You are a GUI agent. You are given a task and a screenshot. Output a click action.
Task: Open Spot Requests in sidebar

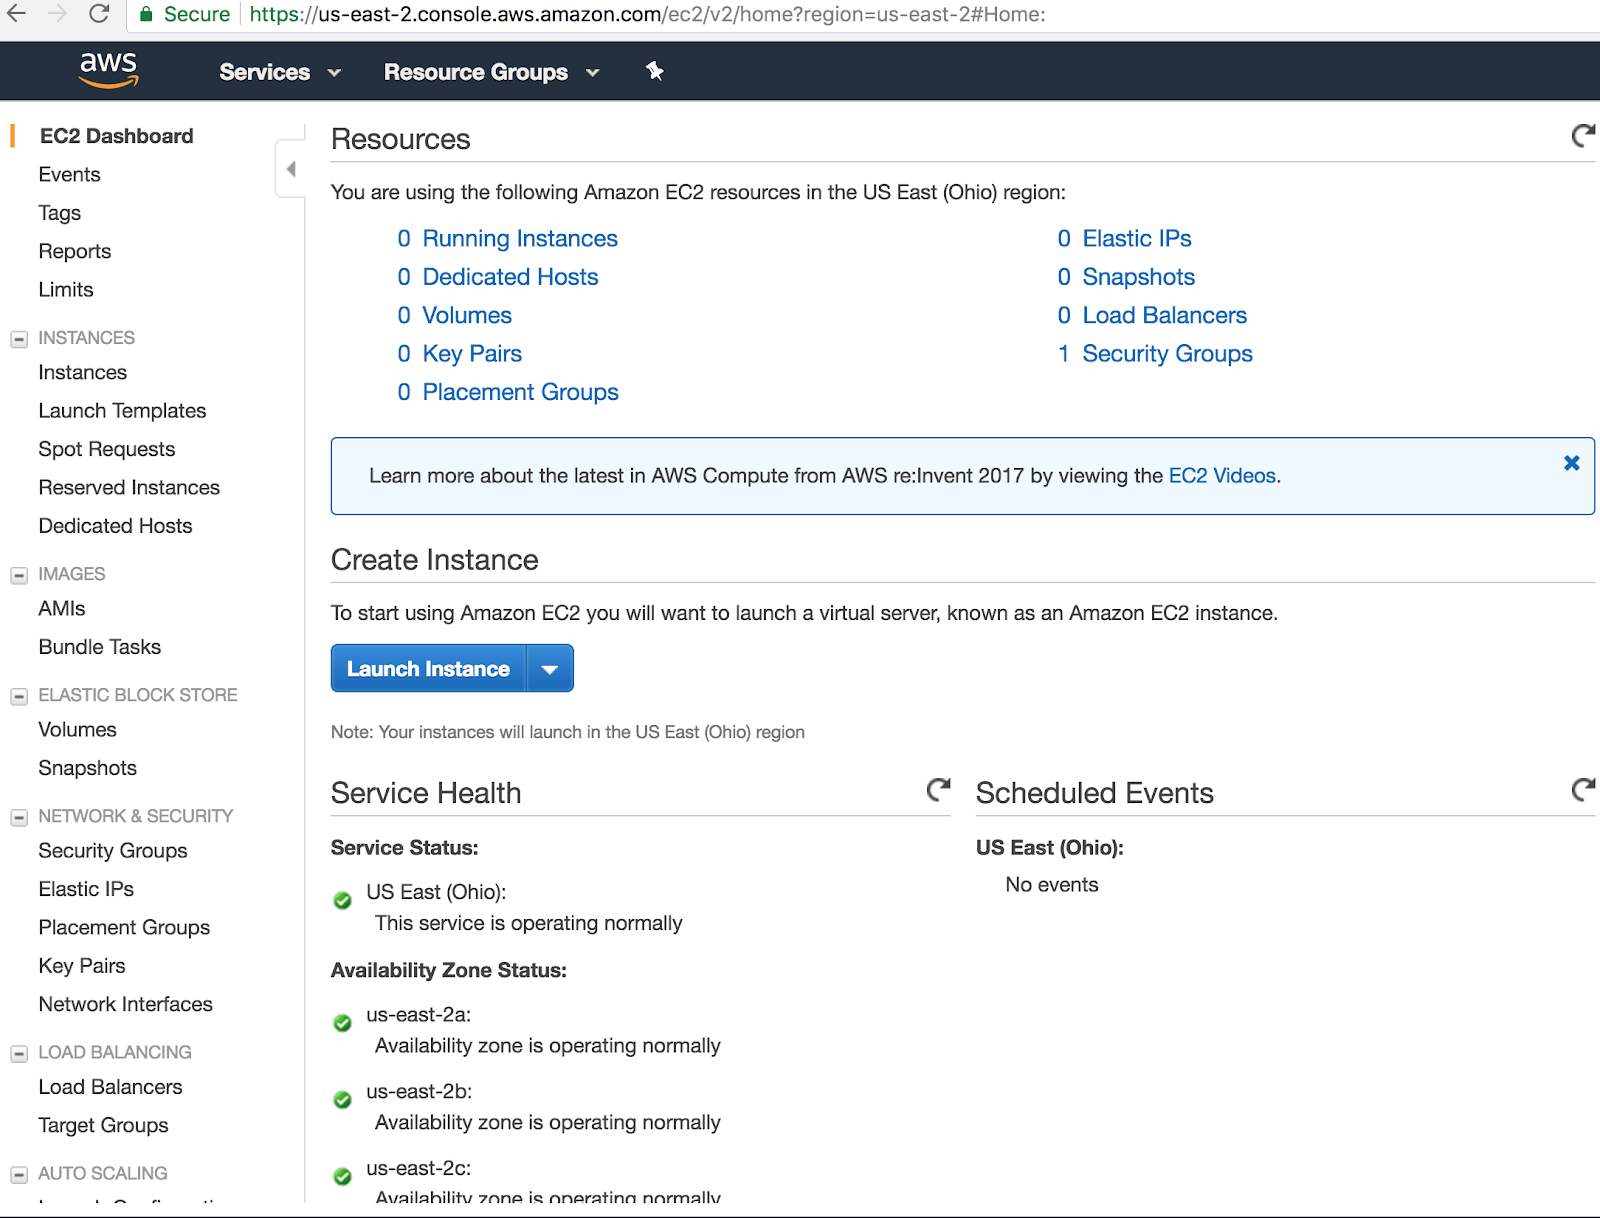tap(107, 449)
